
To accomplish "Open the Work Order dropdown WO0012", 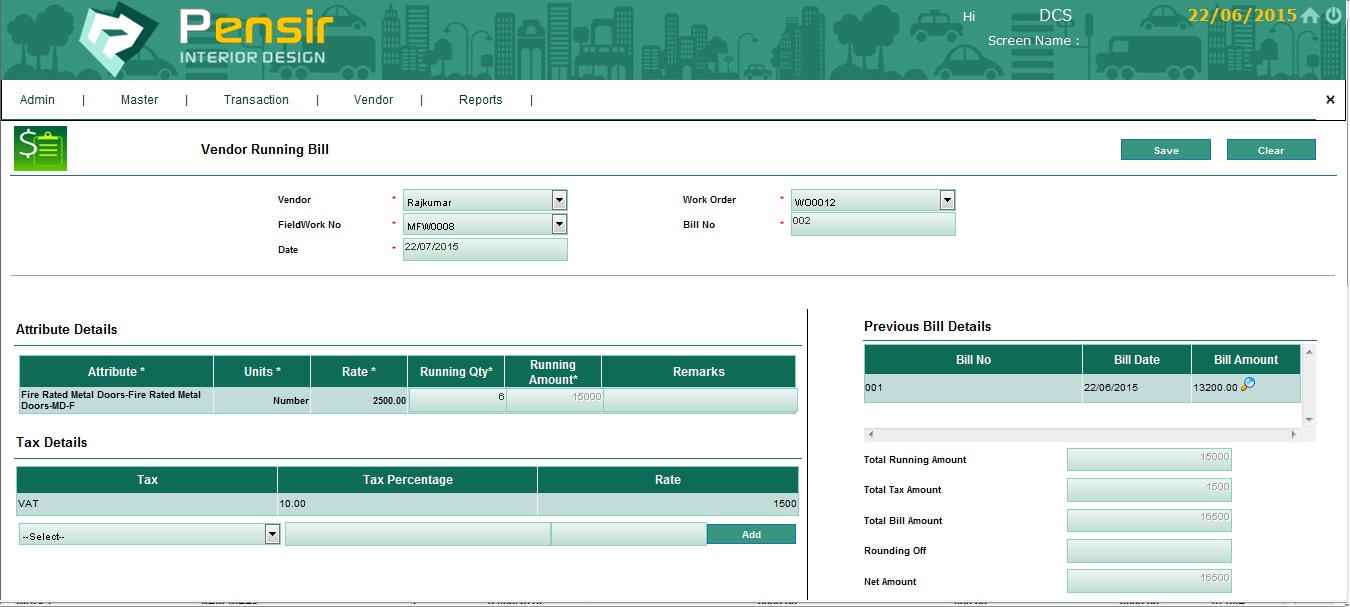I will point(947,200).
